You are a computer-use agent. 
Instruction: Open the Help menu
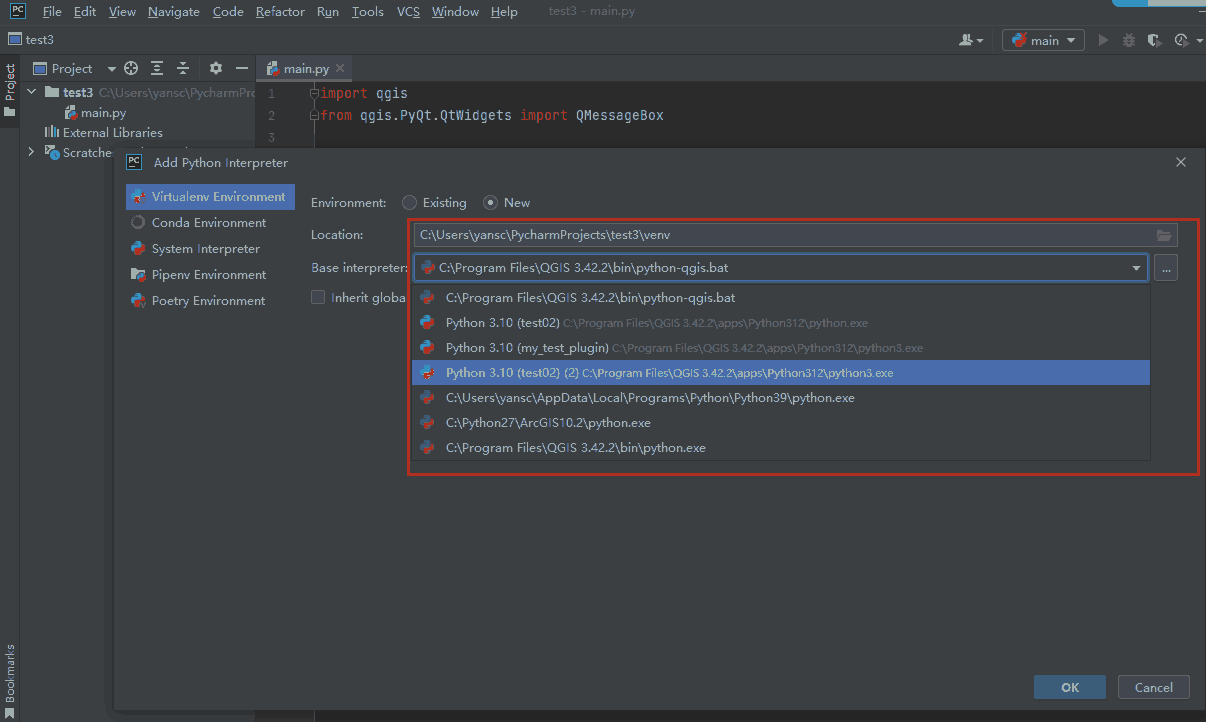504,12
